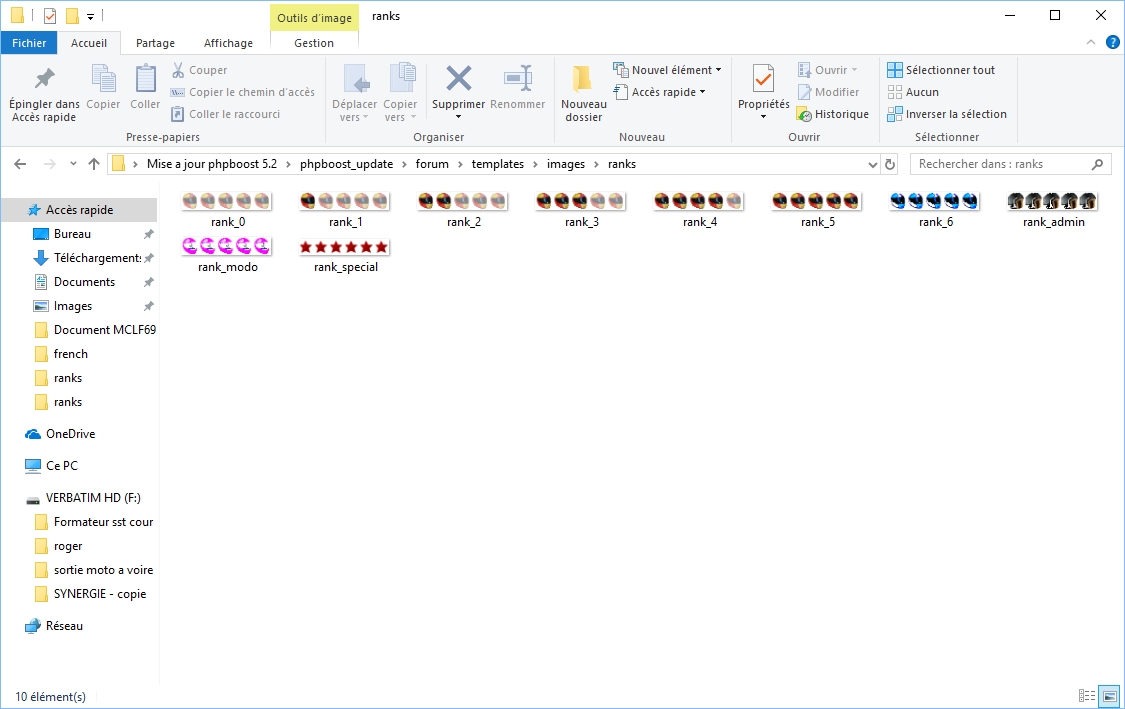Click Épingler dans Accès rapide pin icon
Viewport: 1125px width, 709px height.
[44, 80]
